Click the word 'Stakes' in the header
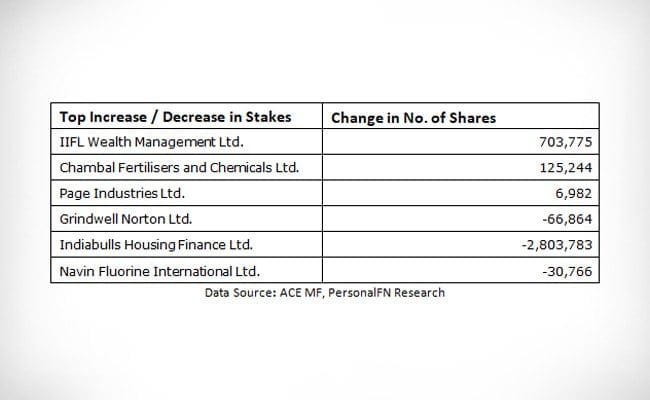The width and height of the screenshot is (650, 400). click(268, 117)
